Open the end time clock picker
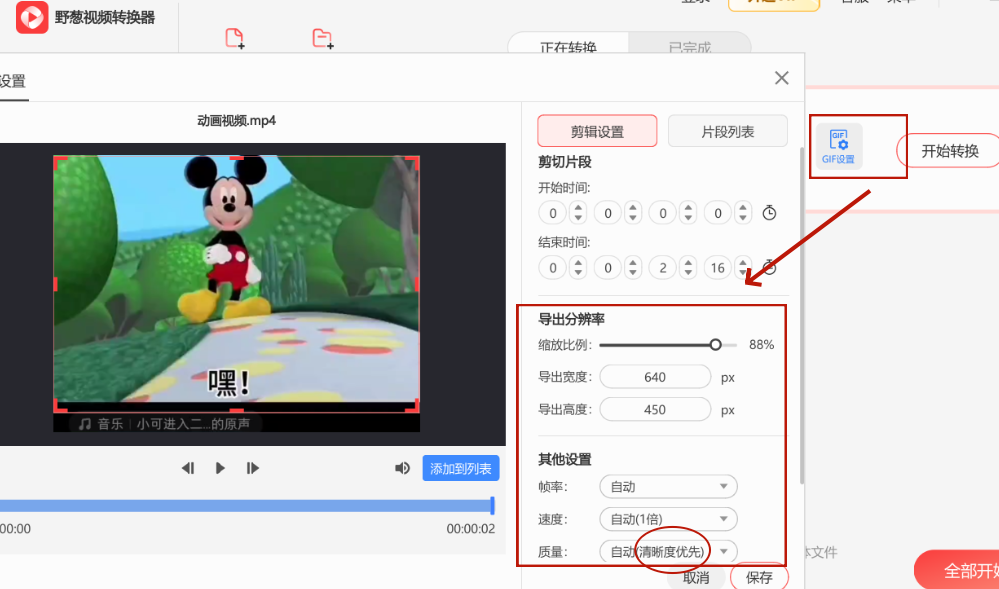 click(768, 267)
